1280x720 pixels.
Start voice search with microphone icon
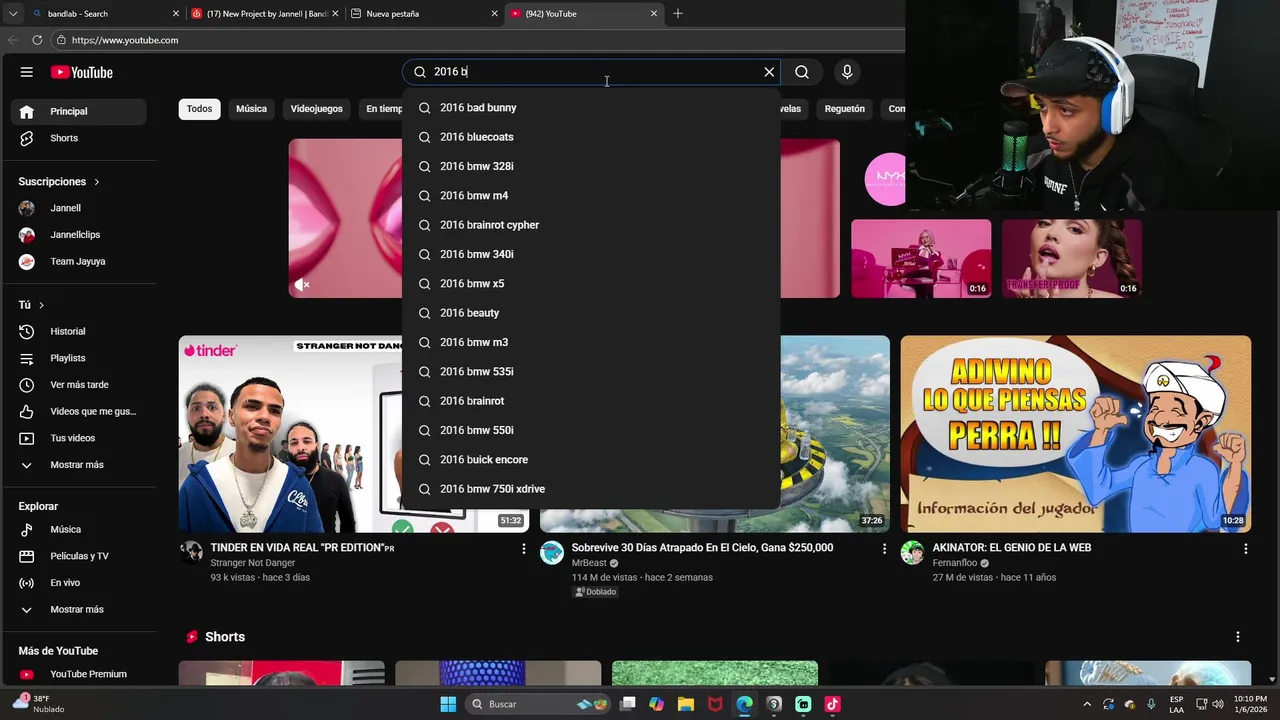click(x=847, y=72)
